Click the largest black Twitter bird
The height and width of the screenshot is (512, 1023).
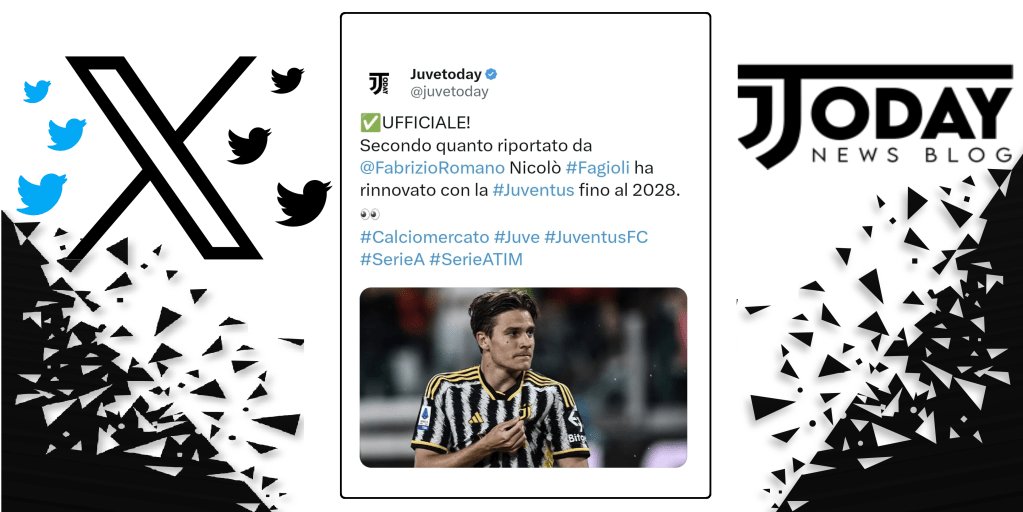pyautogui.click(x=303, y=203)
